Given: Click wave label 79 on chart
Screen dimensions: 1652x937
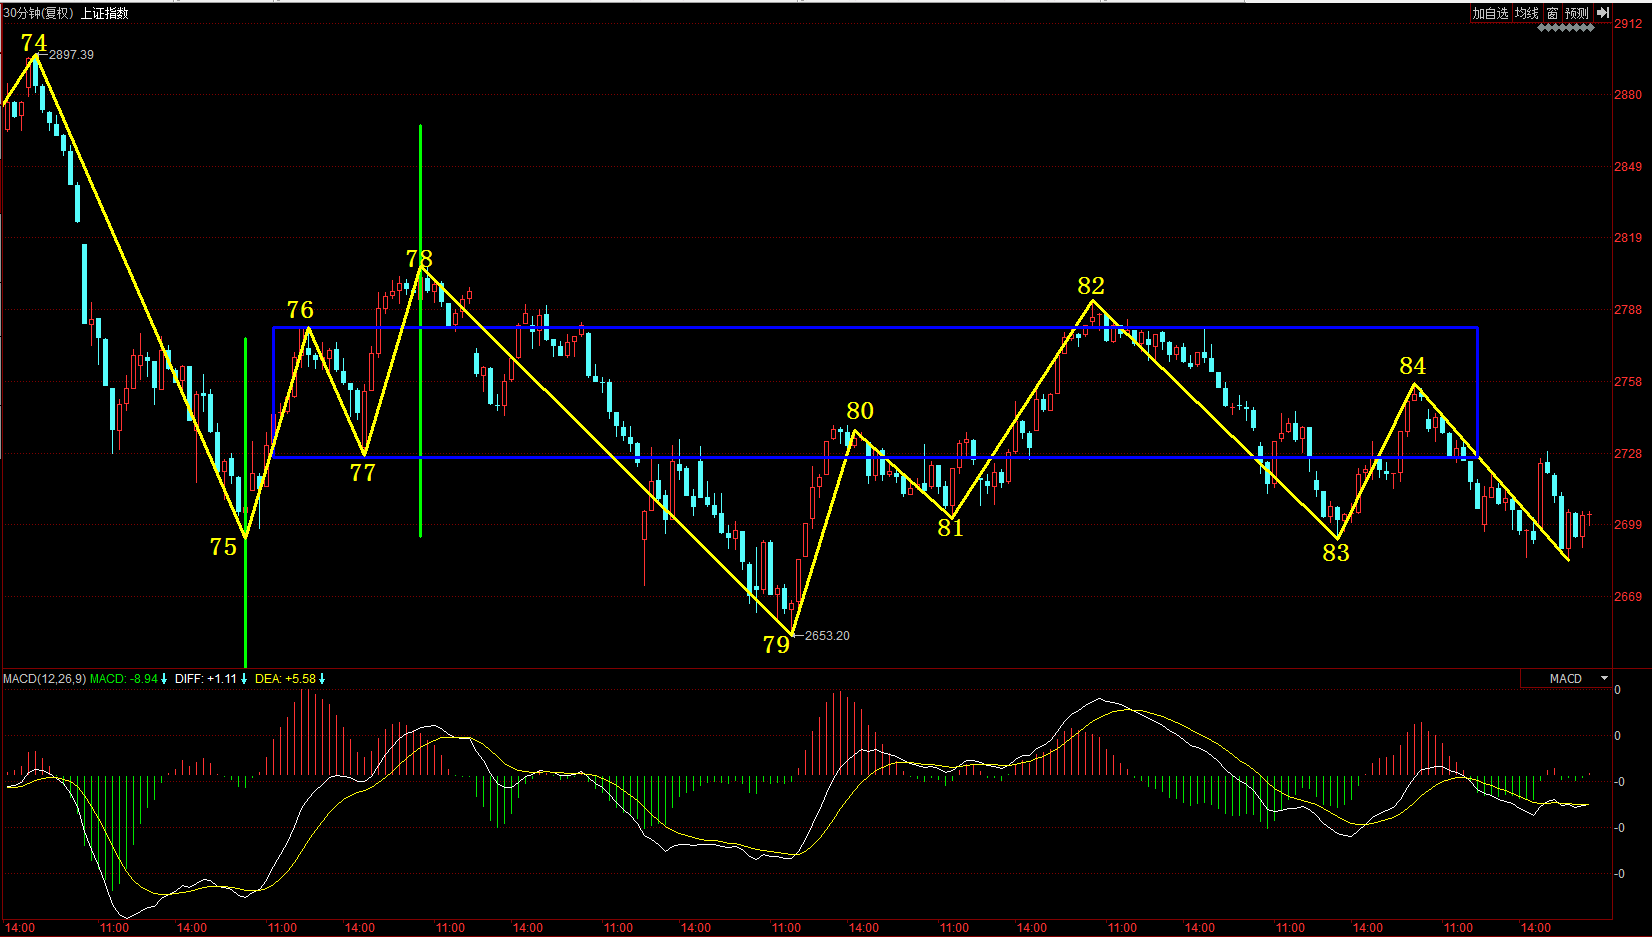Looking at the screenshot, I should click(x=776, y=645).
